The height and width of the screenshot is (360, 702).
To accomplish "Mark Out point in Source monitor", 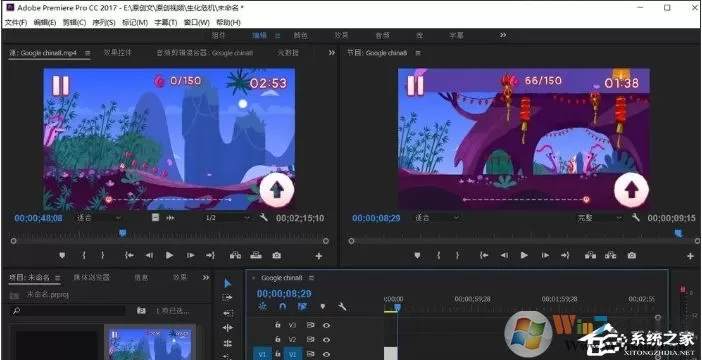I will click(103, 255).
